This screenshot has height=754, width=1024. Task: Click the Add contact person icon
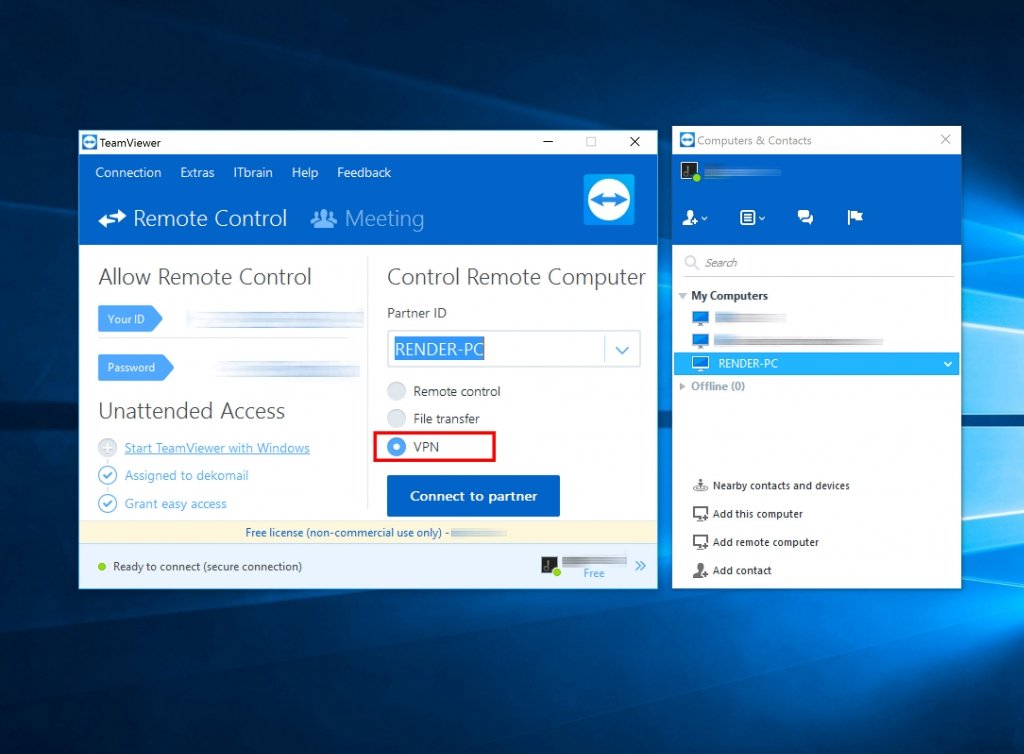pos(700,571)
